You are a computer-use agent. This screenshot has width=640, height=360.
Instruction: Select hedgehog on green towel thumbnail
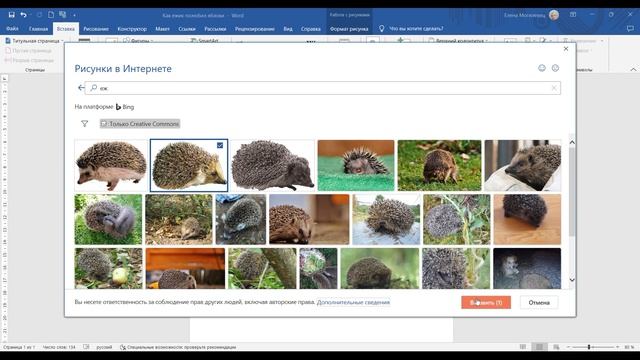356,165
